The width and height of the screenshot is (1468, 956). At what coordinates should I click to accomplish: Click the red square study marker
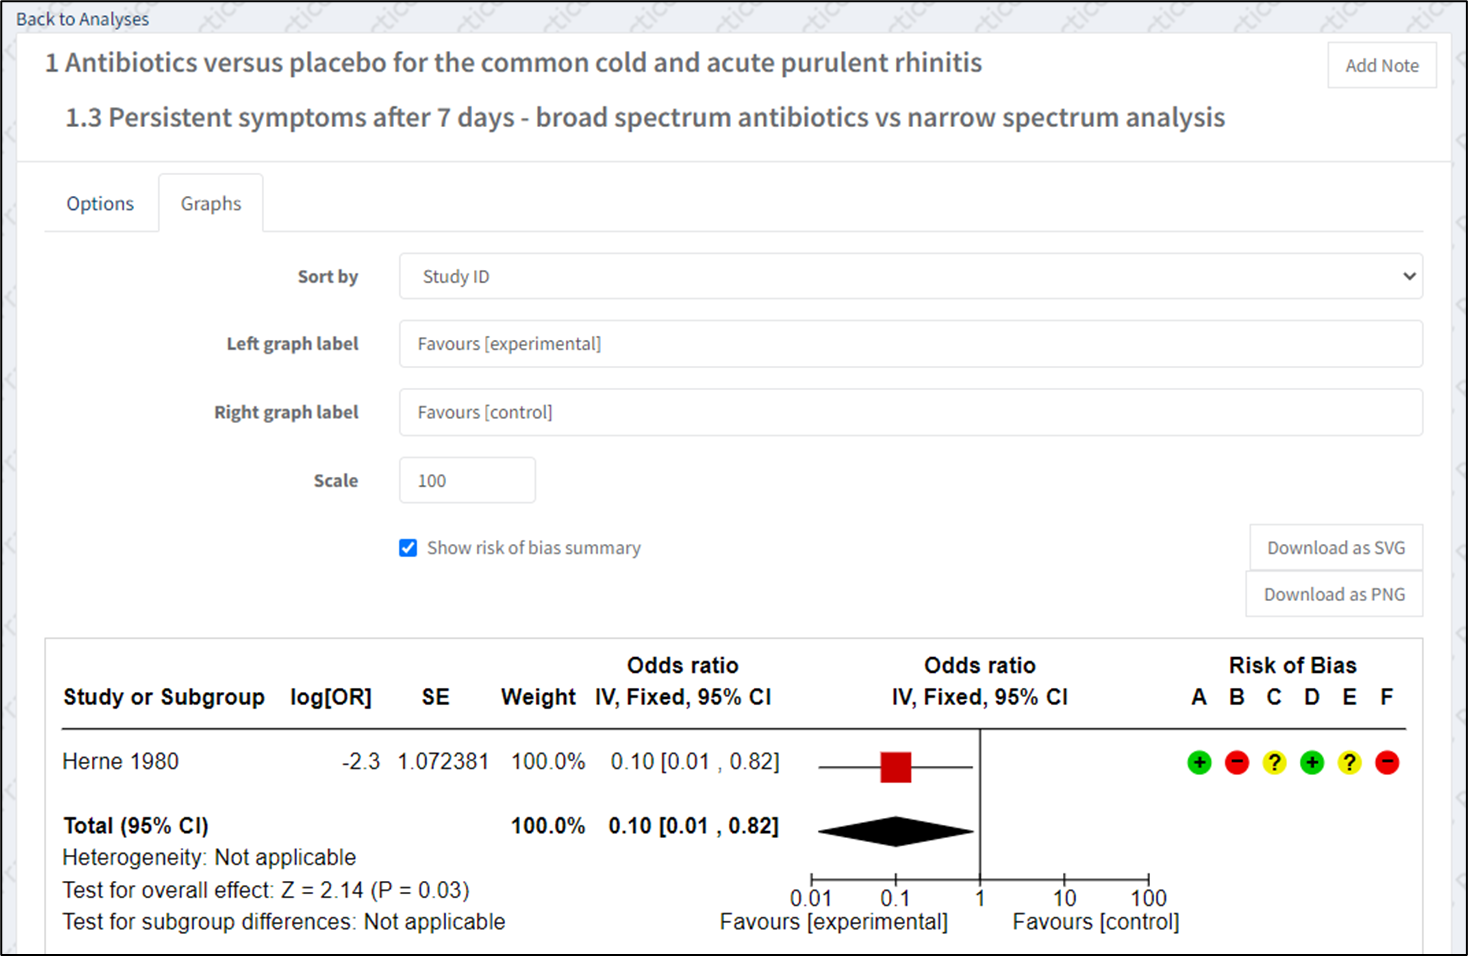tap(896, 767)
